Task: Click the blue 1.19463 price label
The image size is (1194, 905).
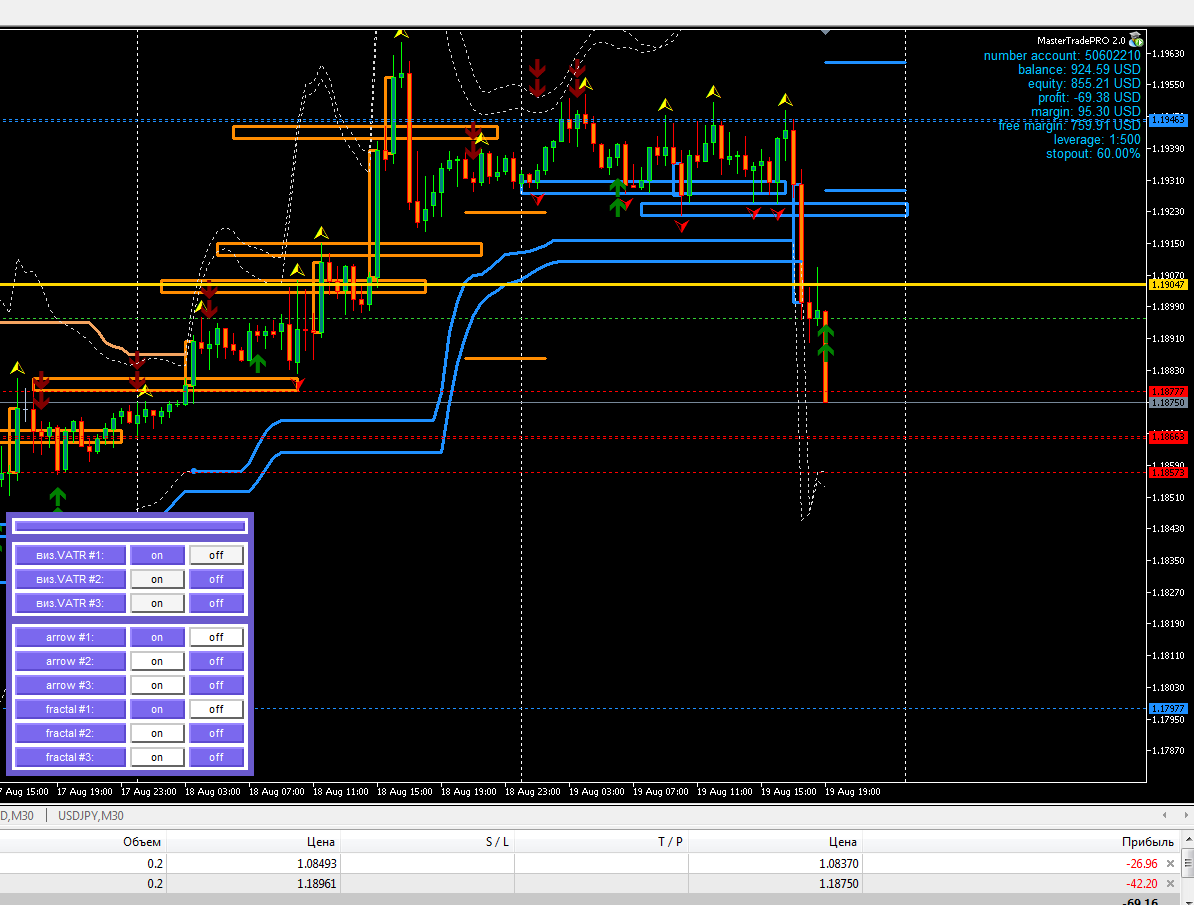Action: 1167,120
